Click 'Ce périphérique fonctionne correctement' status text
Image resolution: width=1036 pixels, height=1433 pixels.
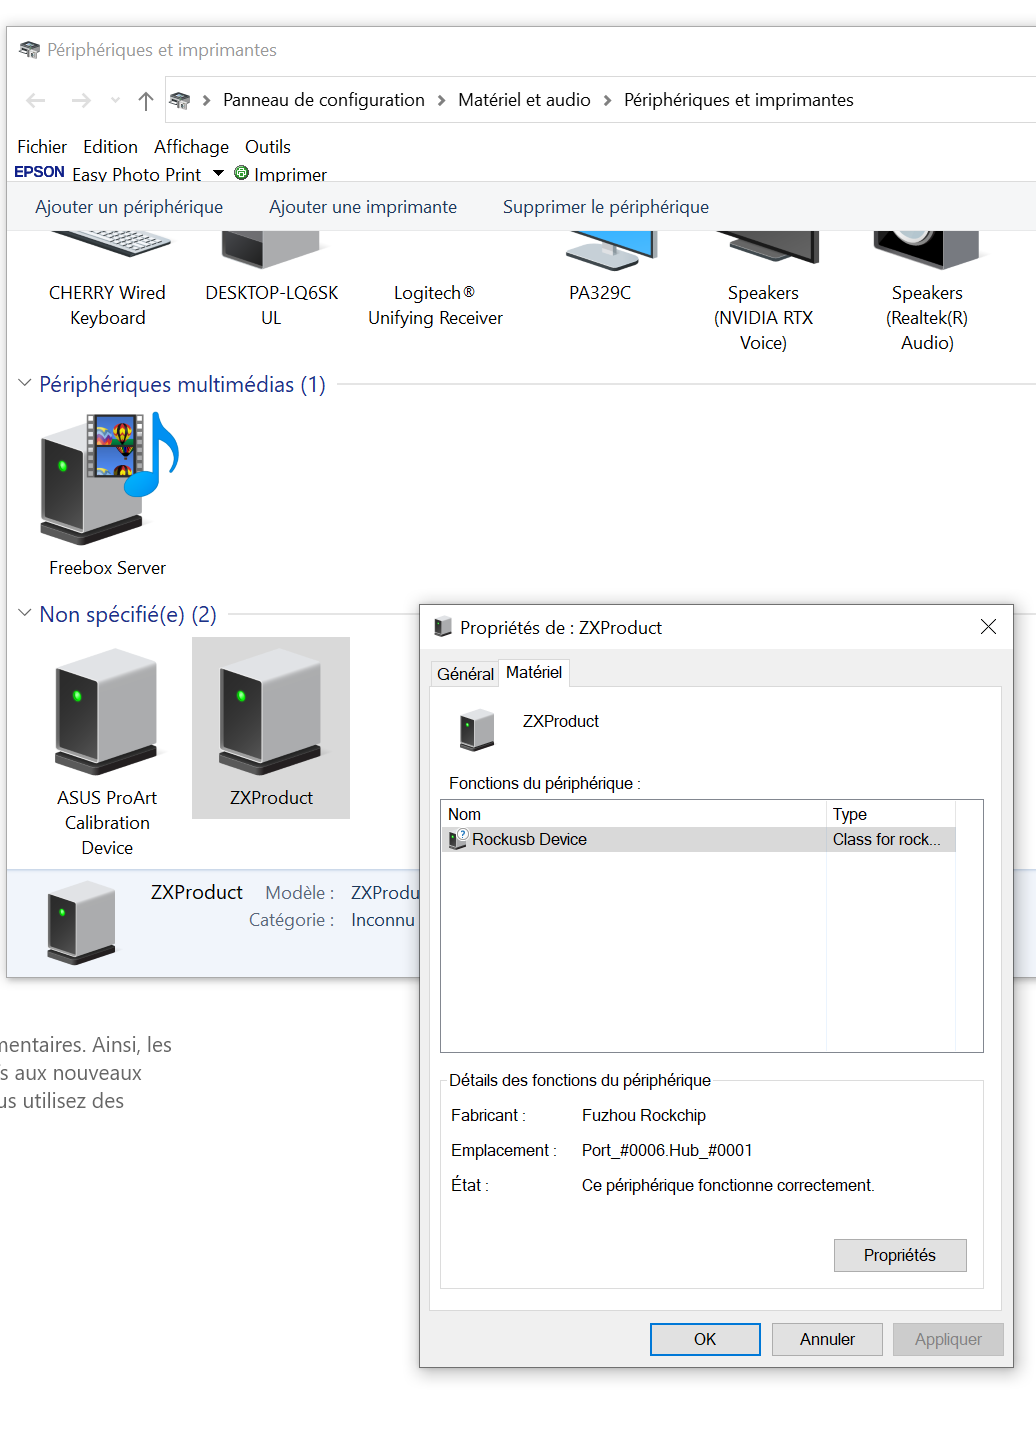(728, 1185)
